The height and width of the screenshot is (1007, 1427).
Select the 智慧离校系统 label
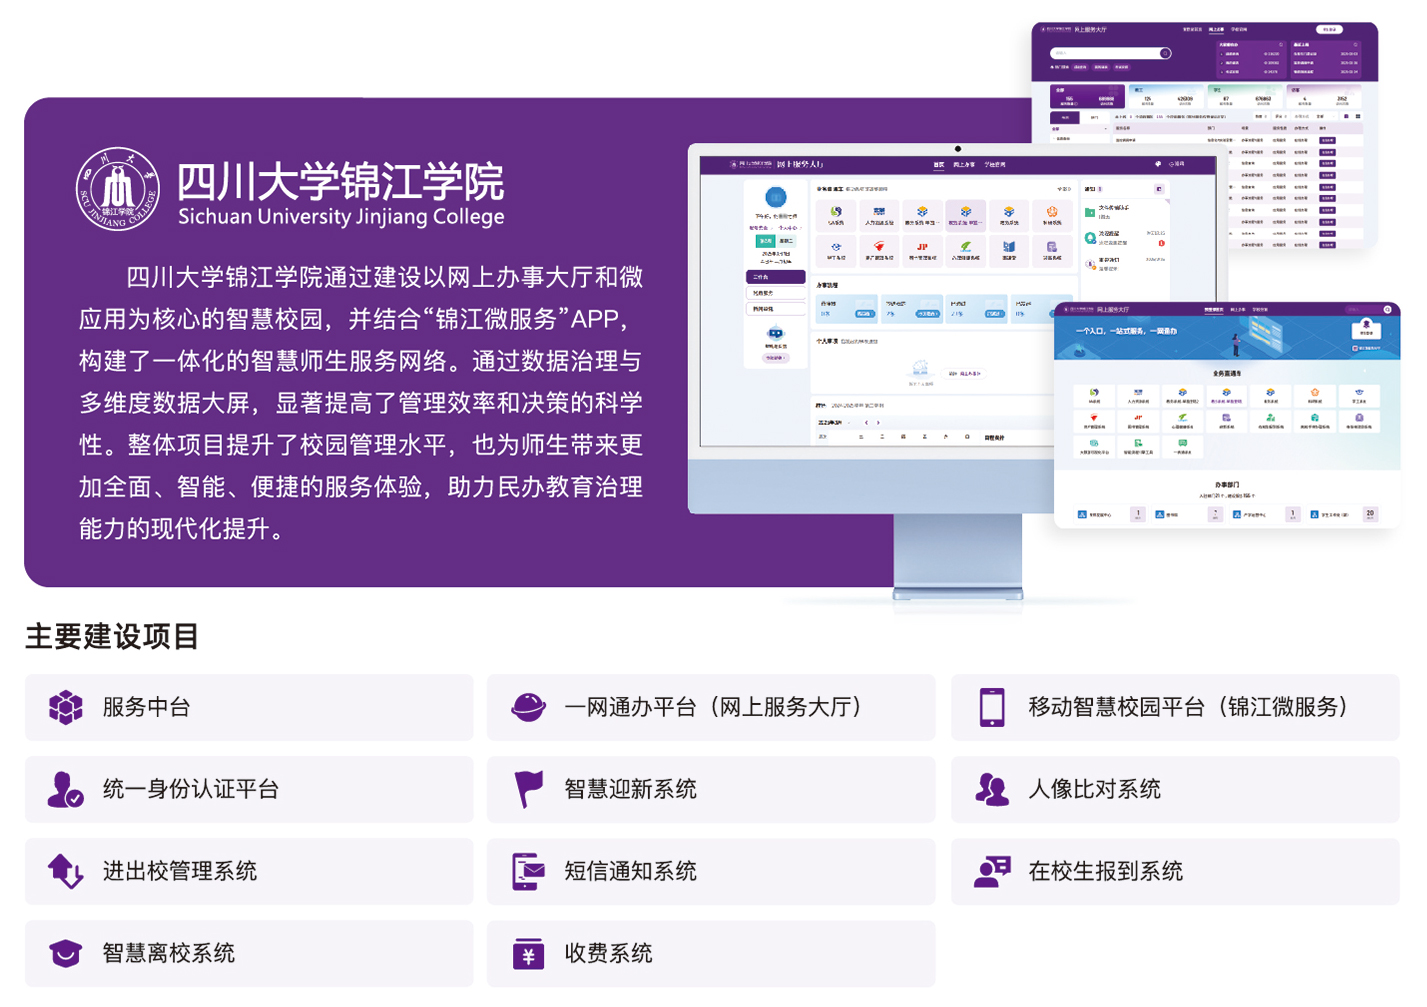(169, 953)
